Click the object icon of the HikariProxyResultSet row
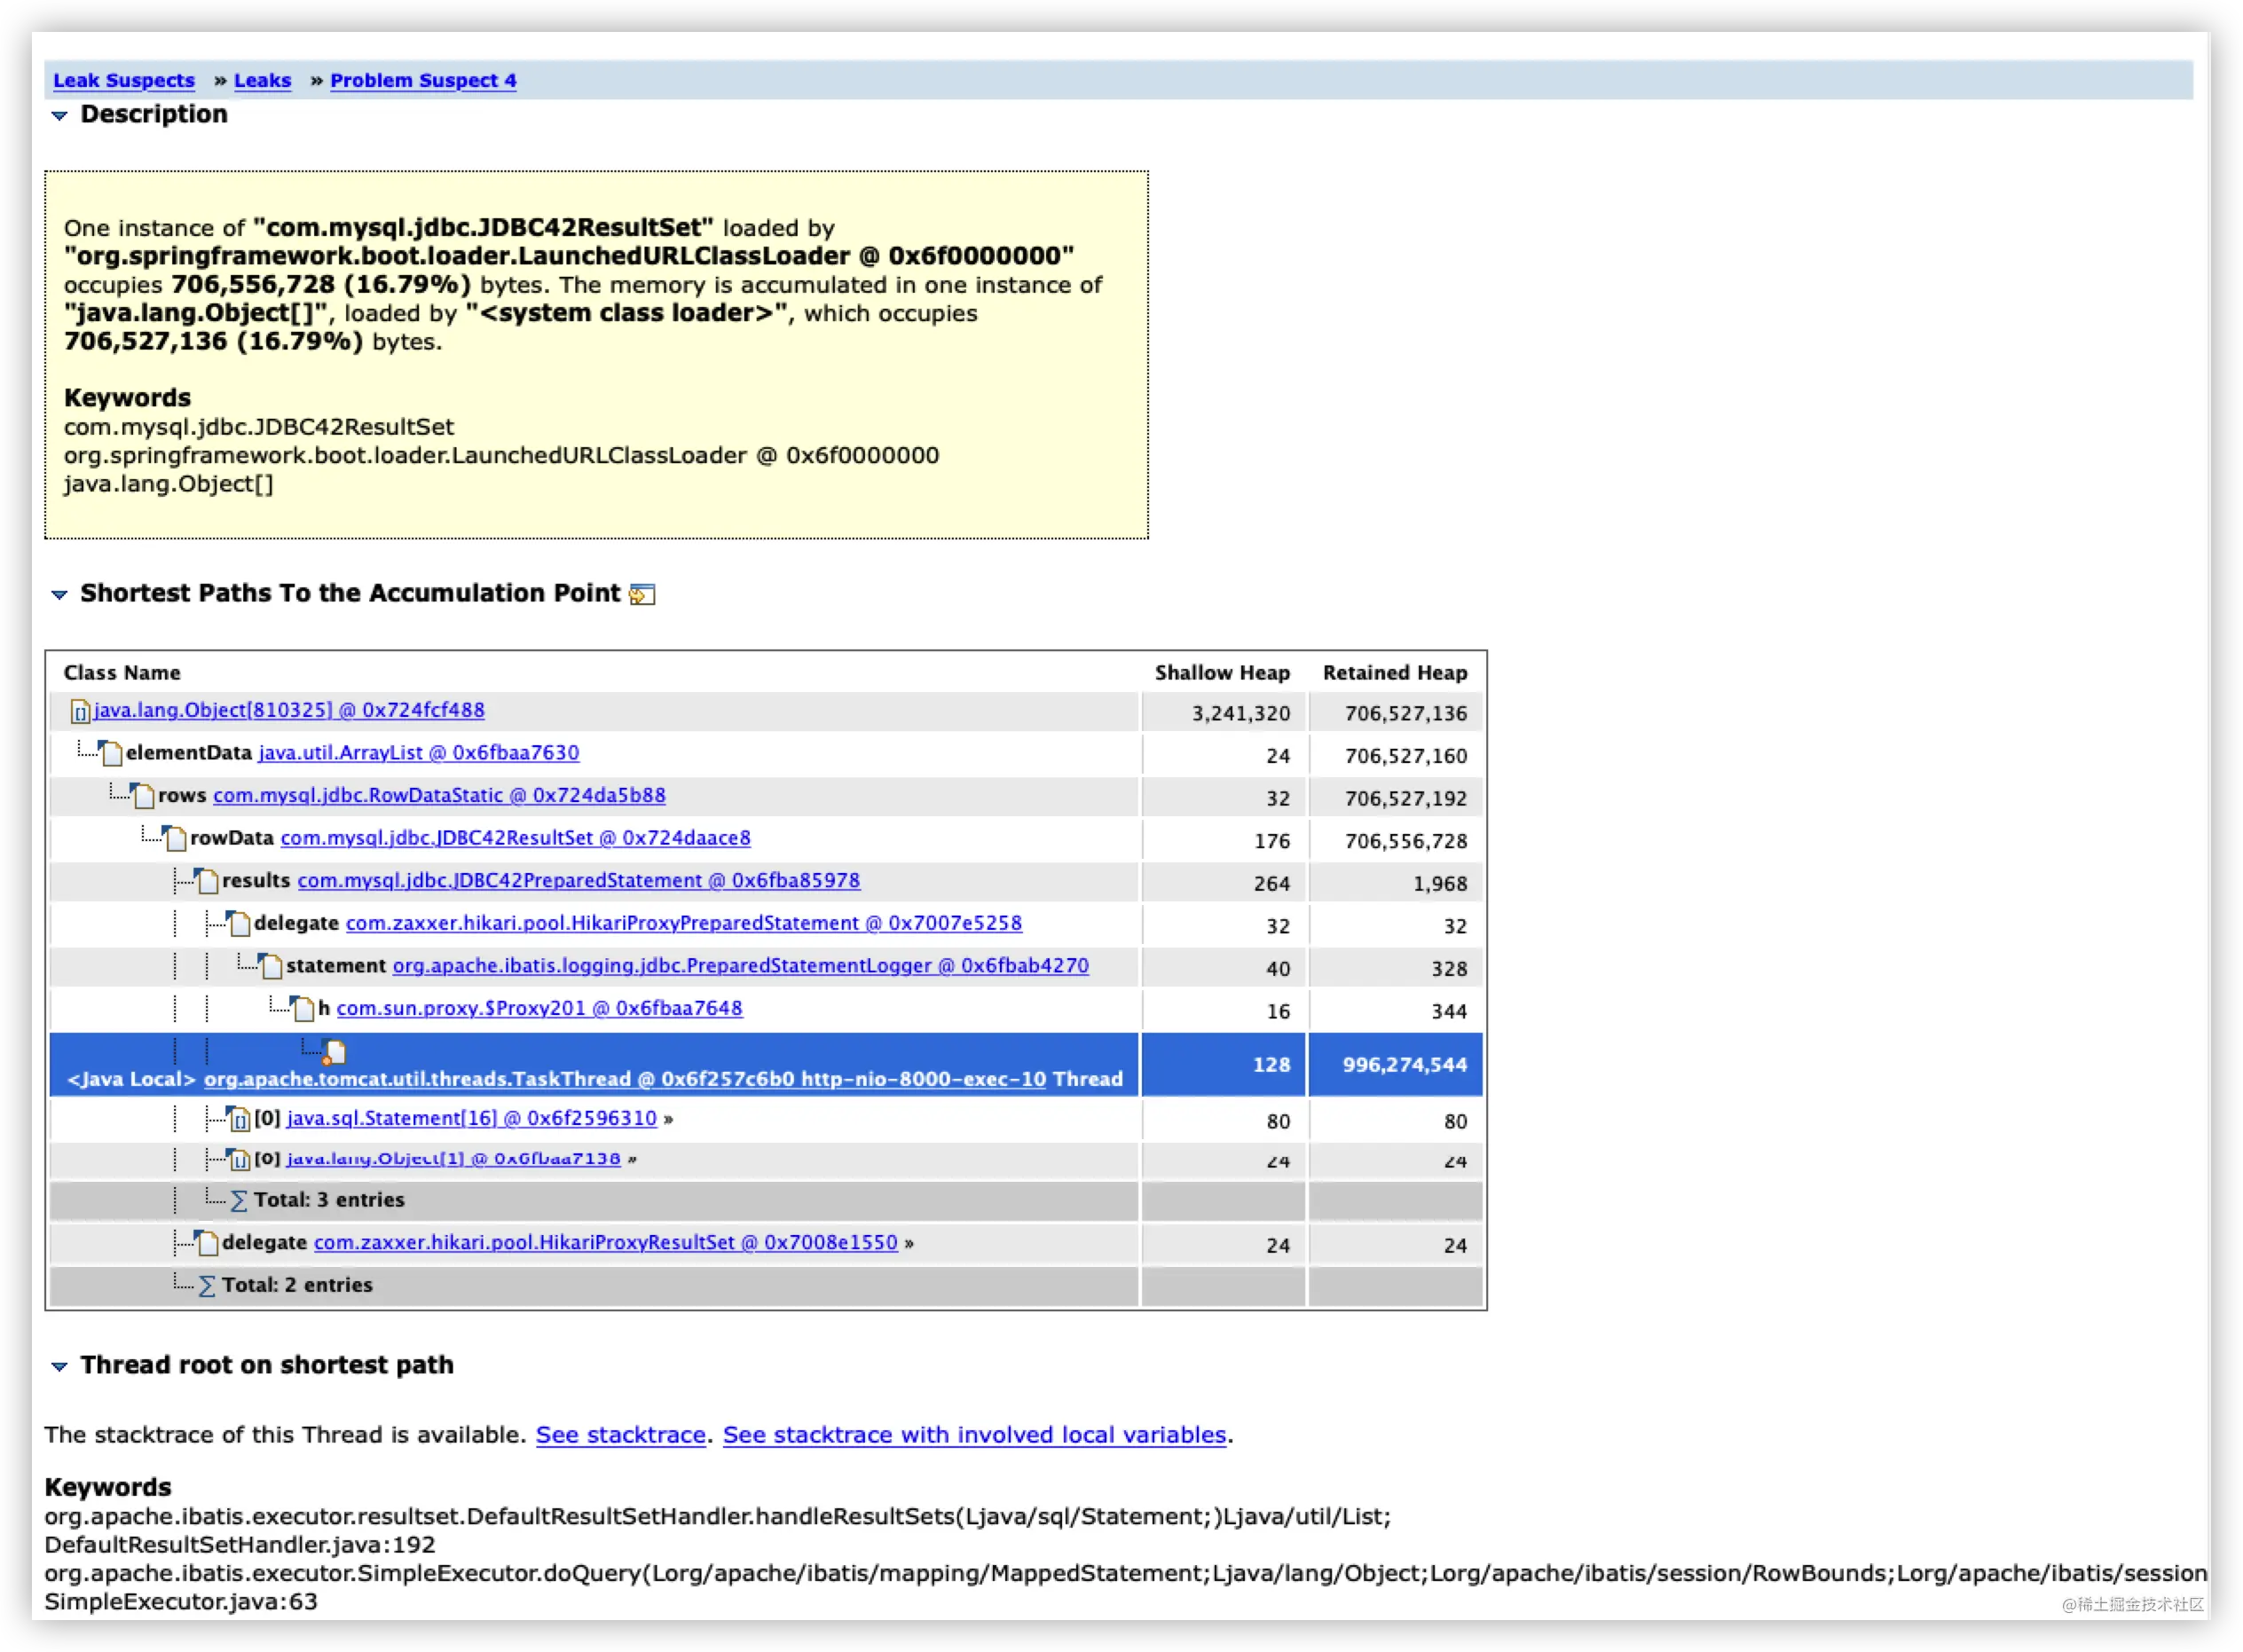This screenshot has height=1652, width=2243. pyautogui.click(x=206, y=1244)
